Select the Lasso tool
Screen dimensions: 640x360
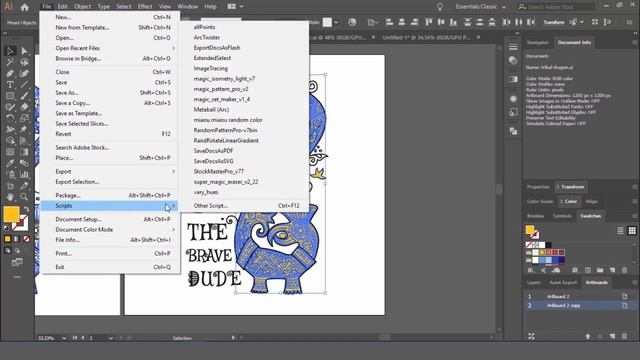pos(24,62)
